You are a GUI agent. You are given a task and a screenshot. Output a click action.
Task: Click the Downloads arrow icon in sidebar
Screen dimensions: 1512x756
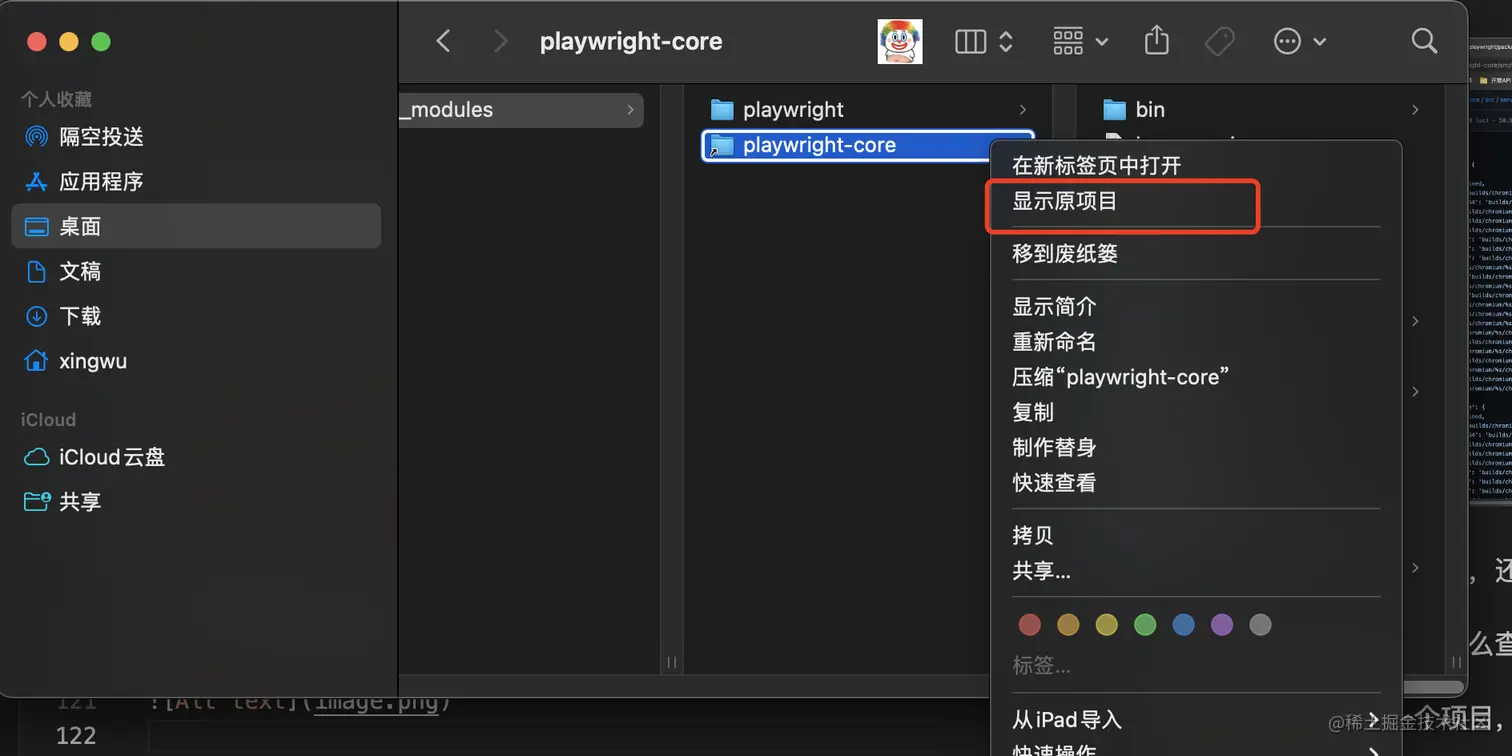point(36,316)
